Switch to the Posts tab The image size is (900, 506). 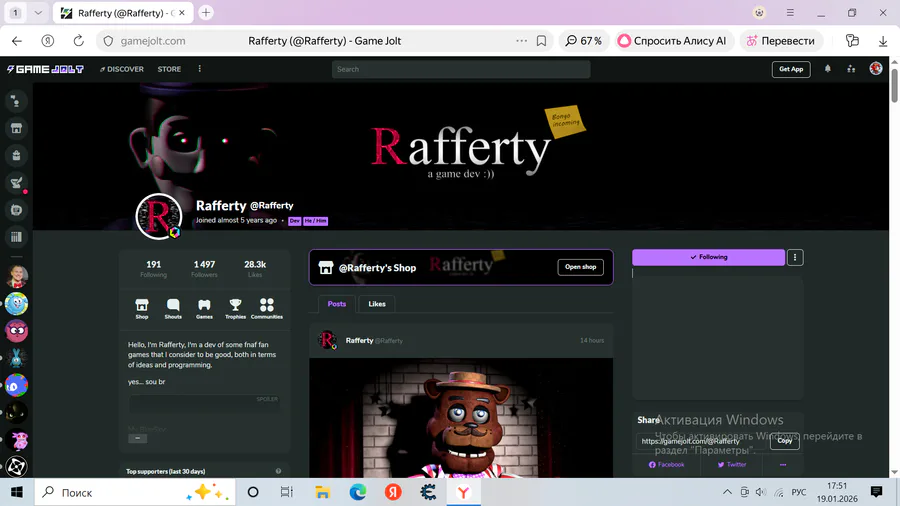(337, 304)
